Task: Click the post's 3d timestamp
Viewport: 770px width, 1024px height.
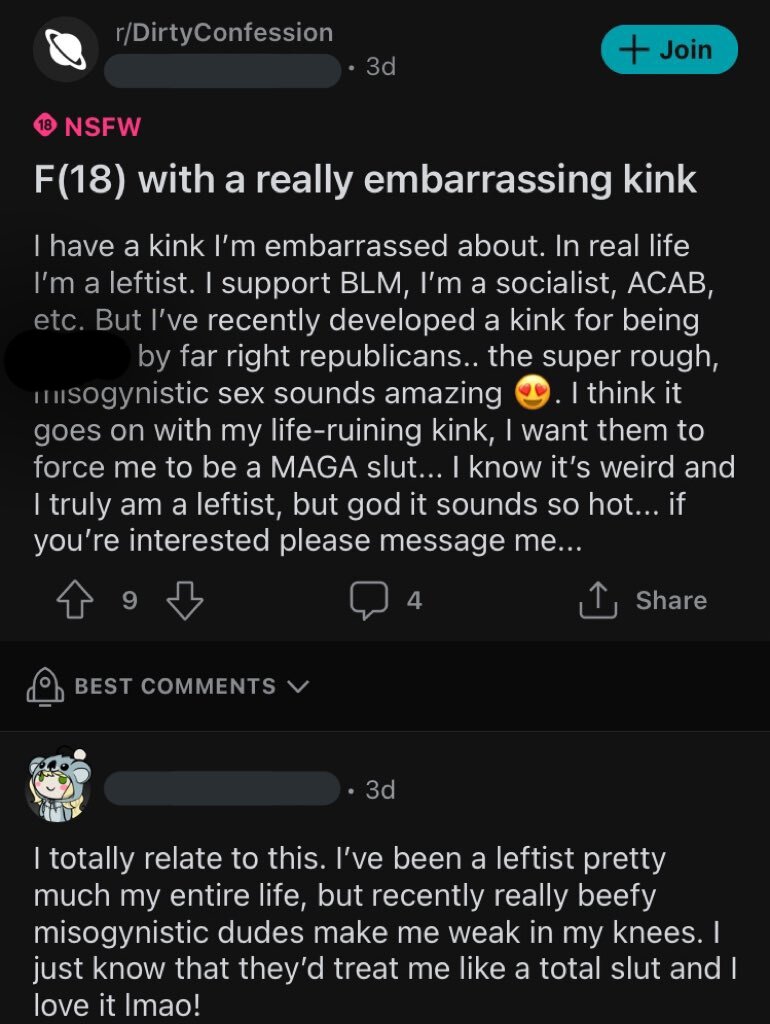Action: (381, 67)
